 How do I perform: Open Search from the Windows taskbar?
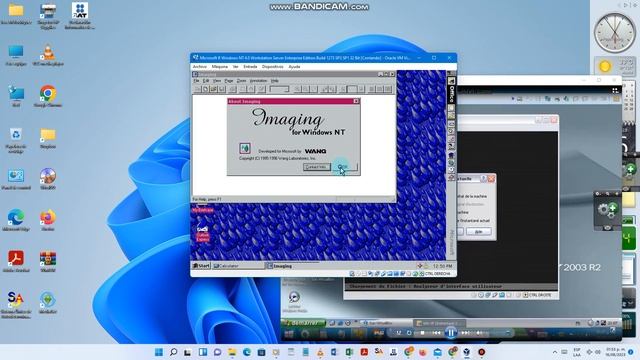tap(173, 352)
